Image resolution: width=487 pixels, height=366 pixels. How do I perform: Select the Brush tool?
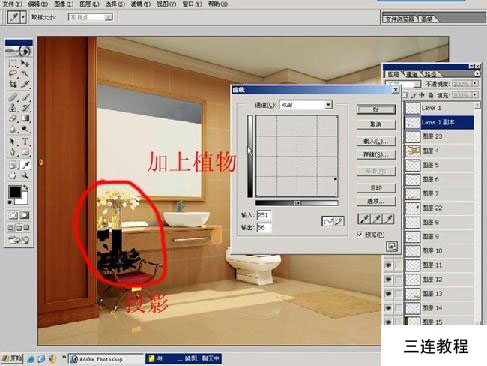click(25, 97)
